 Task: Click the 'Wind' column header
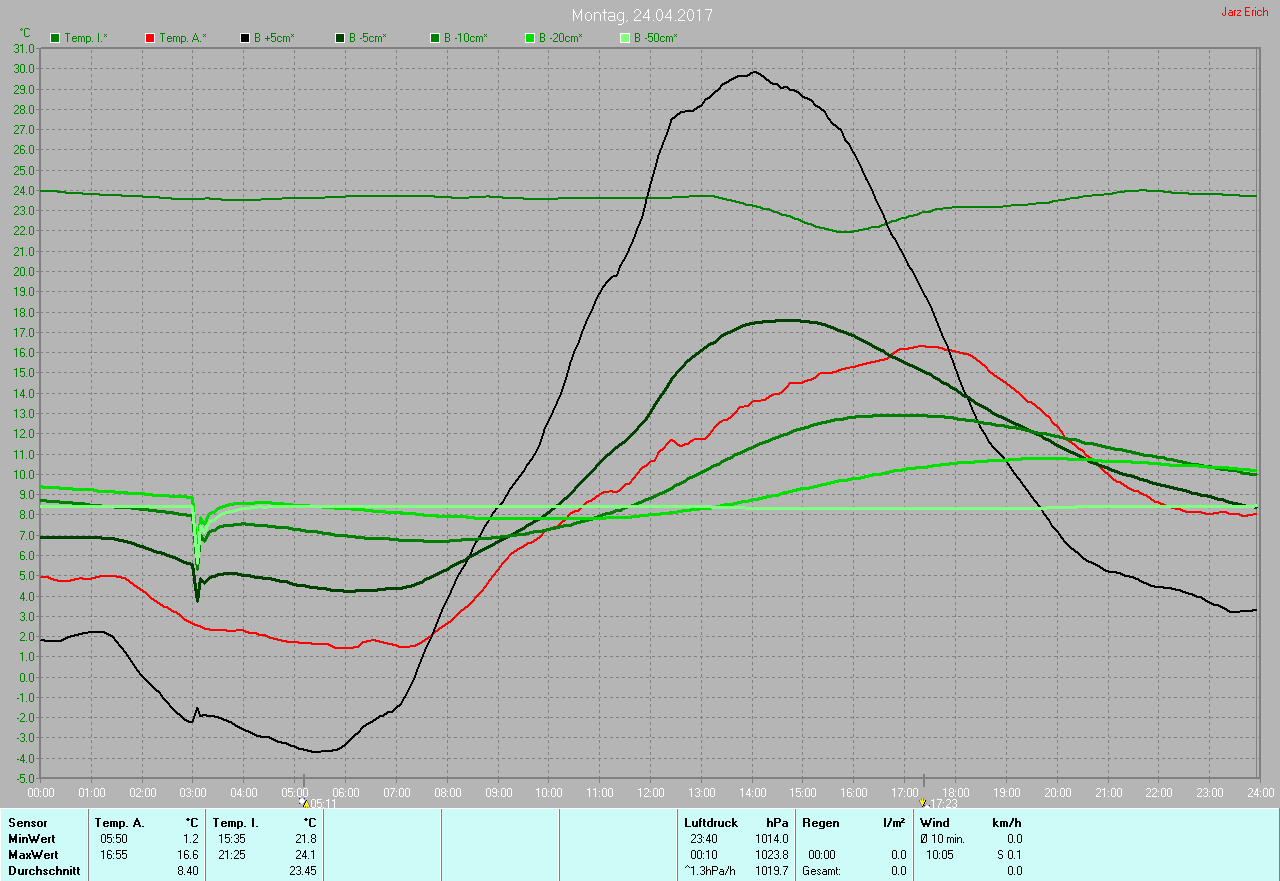coord(934,823)
